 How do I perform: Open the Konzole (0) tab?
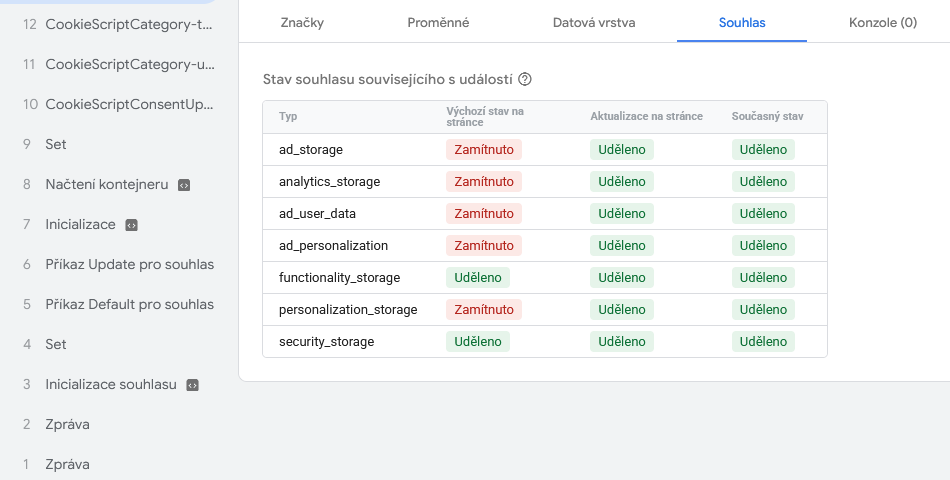pos(883,22)
